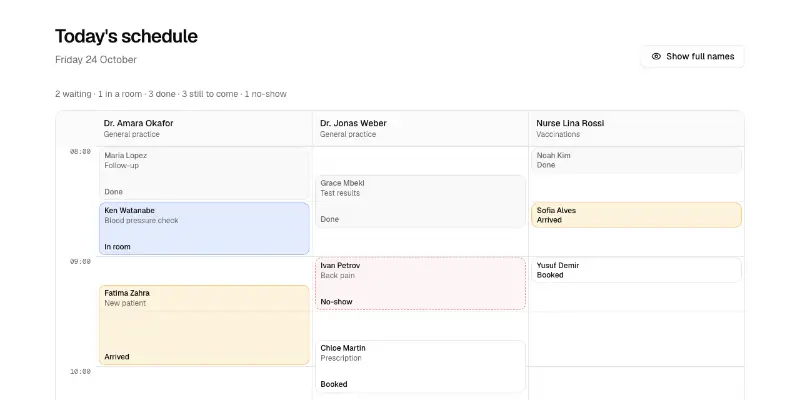This screenshot has width=800, height=400.
Task: Select Fatima Zahra new patient appointment
Action: (204, 325)
